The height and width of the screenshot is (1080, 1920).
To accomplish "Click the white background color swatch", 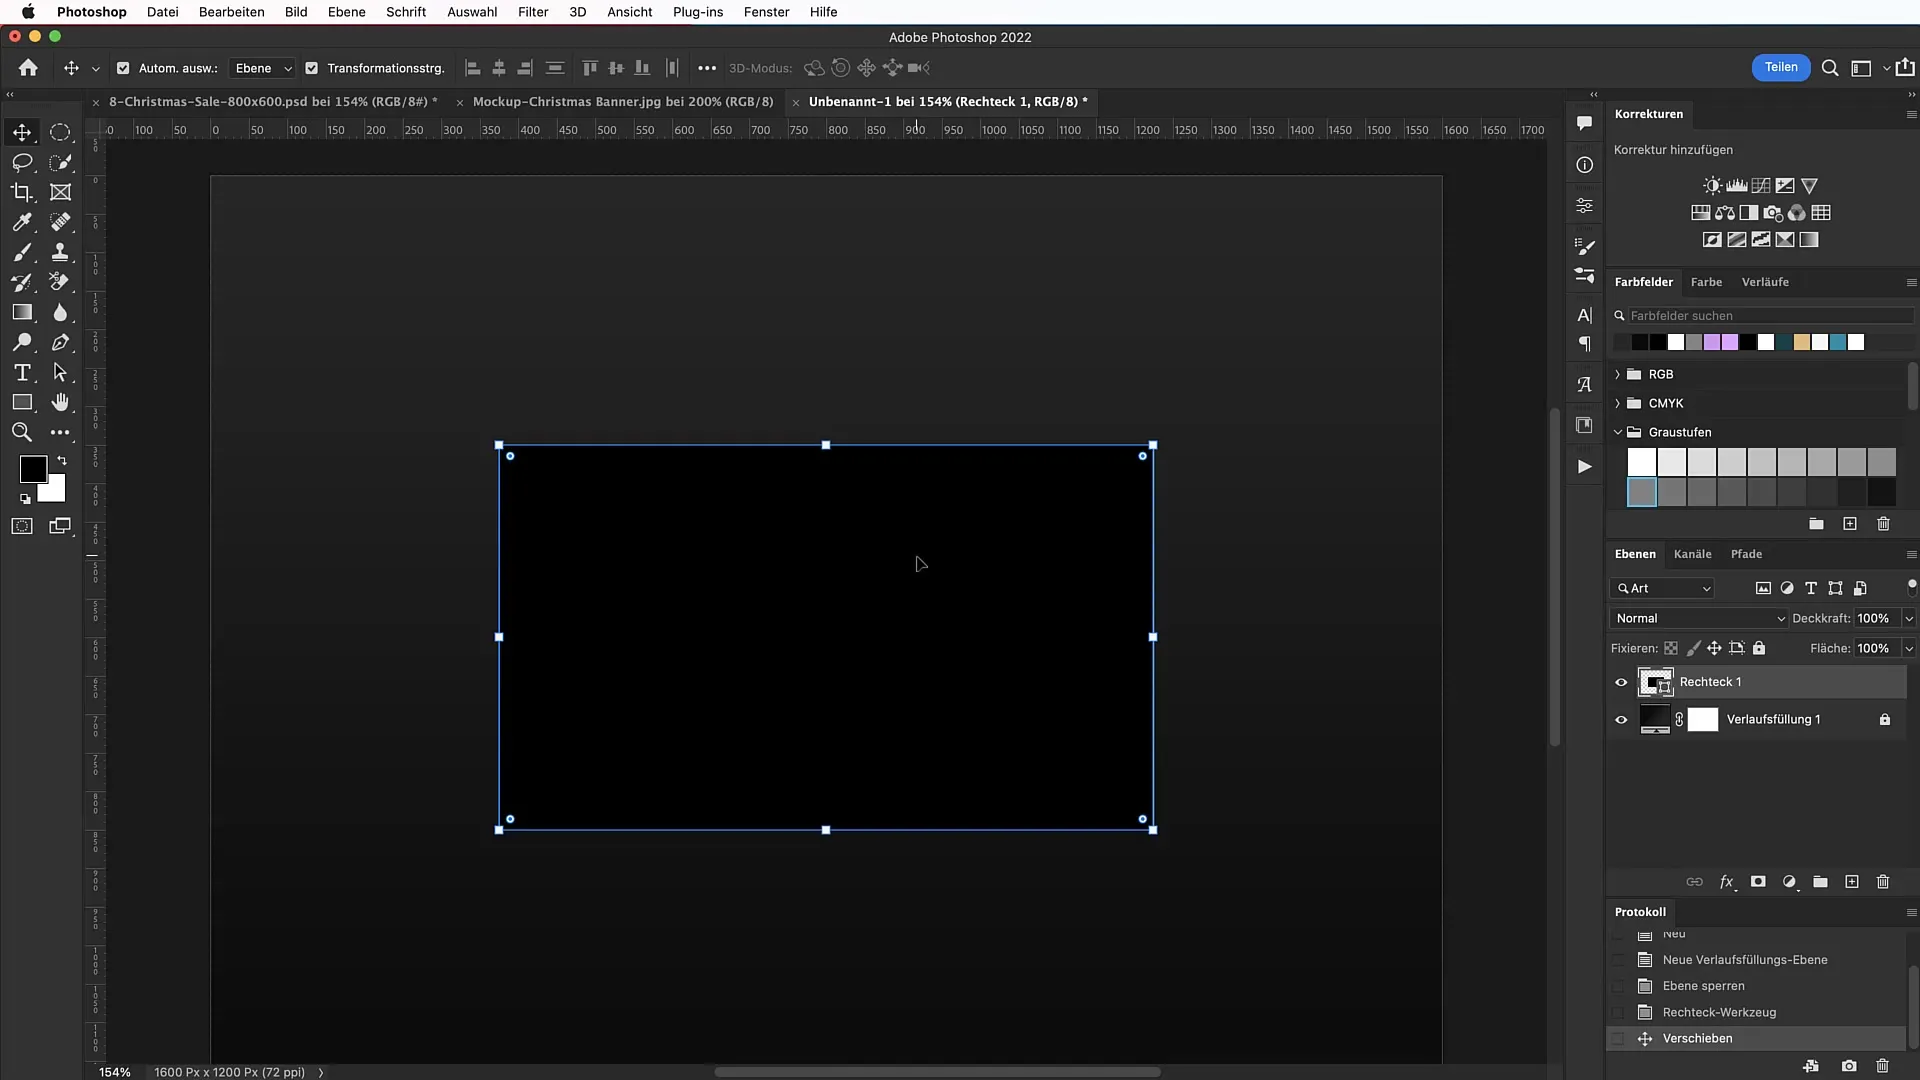I will coord(55,492).
